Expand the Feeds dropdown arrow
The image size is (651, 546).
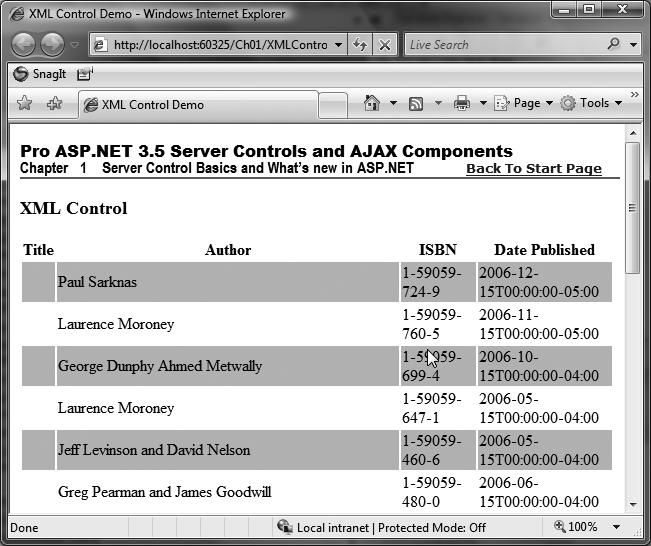438,103
